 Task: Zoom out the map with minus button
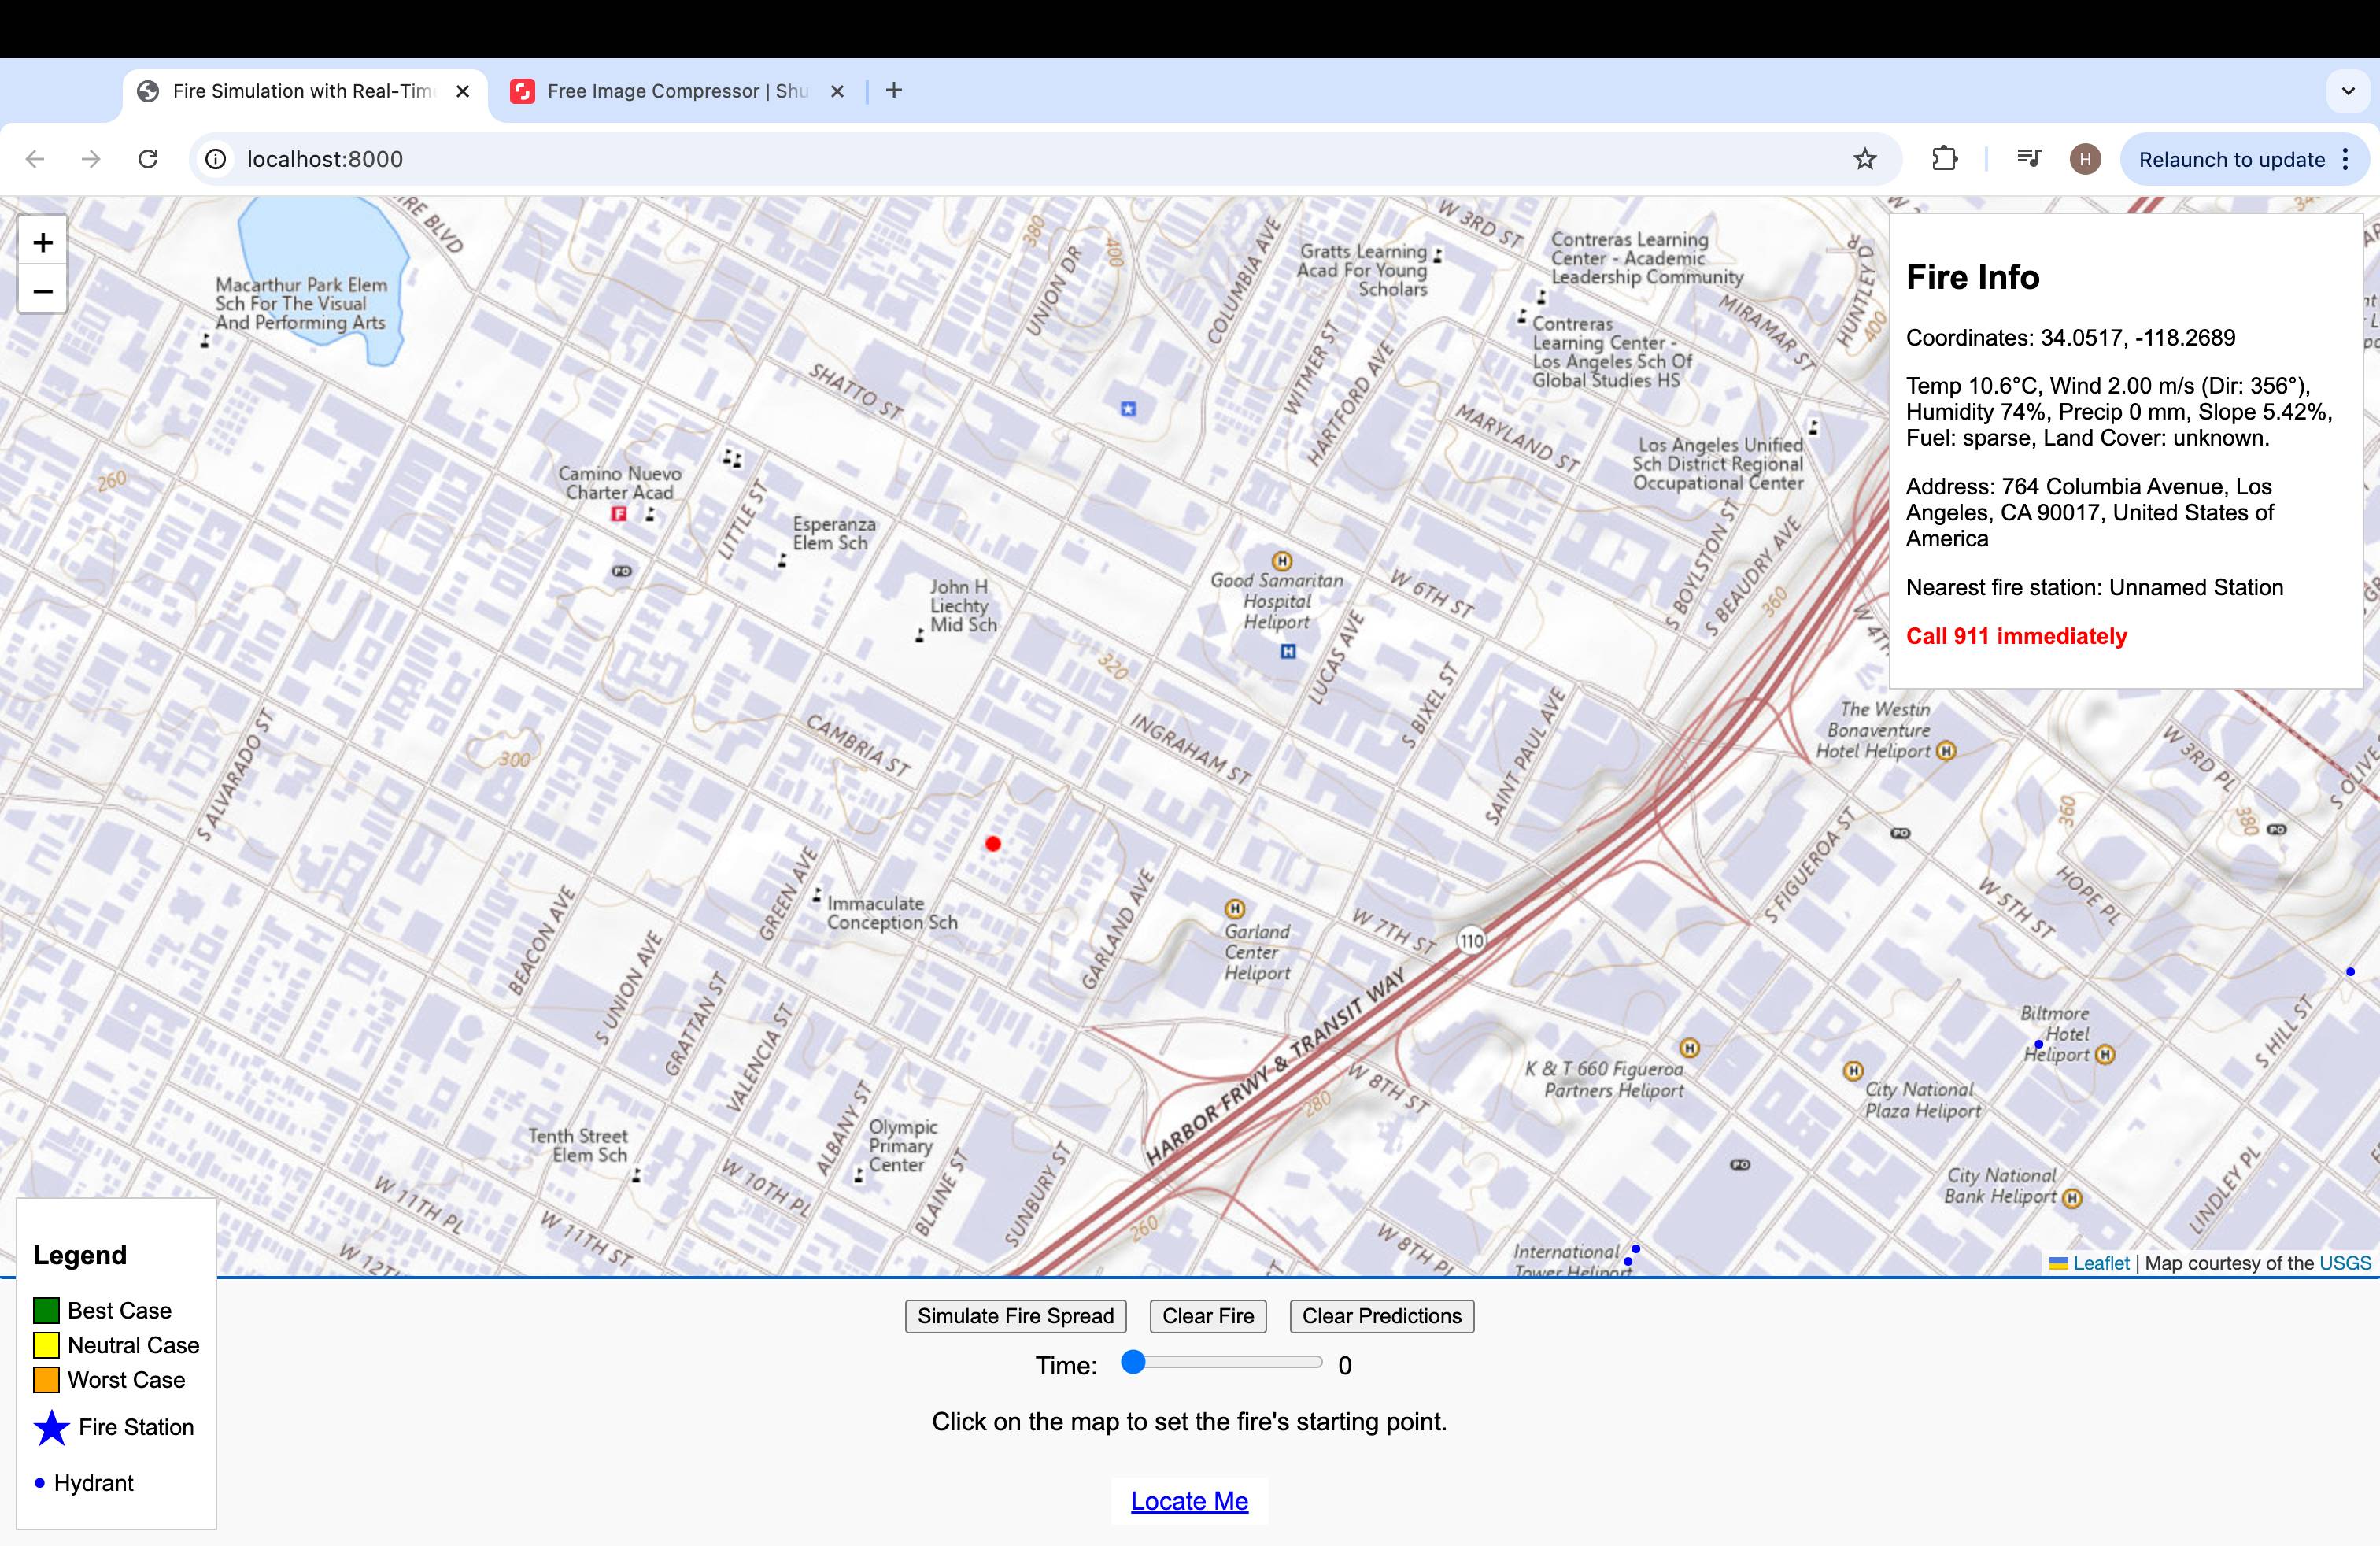click(x=42, y=291)
